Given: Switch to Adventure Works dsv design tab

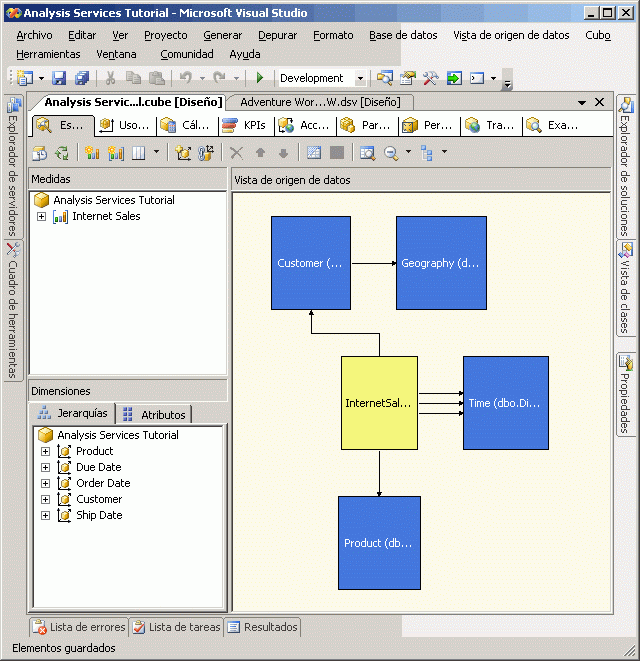Looking at the screenshot, I should pos(320,102).
